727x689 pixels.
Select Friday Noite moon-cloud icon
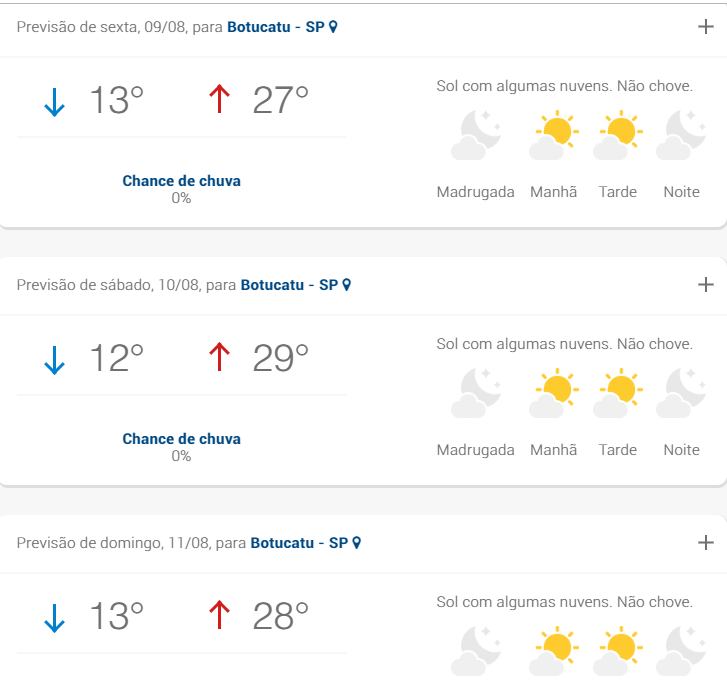[682, 135]
